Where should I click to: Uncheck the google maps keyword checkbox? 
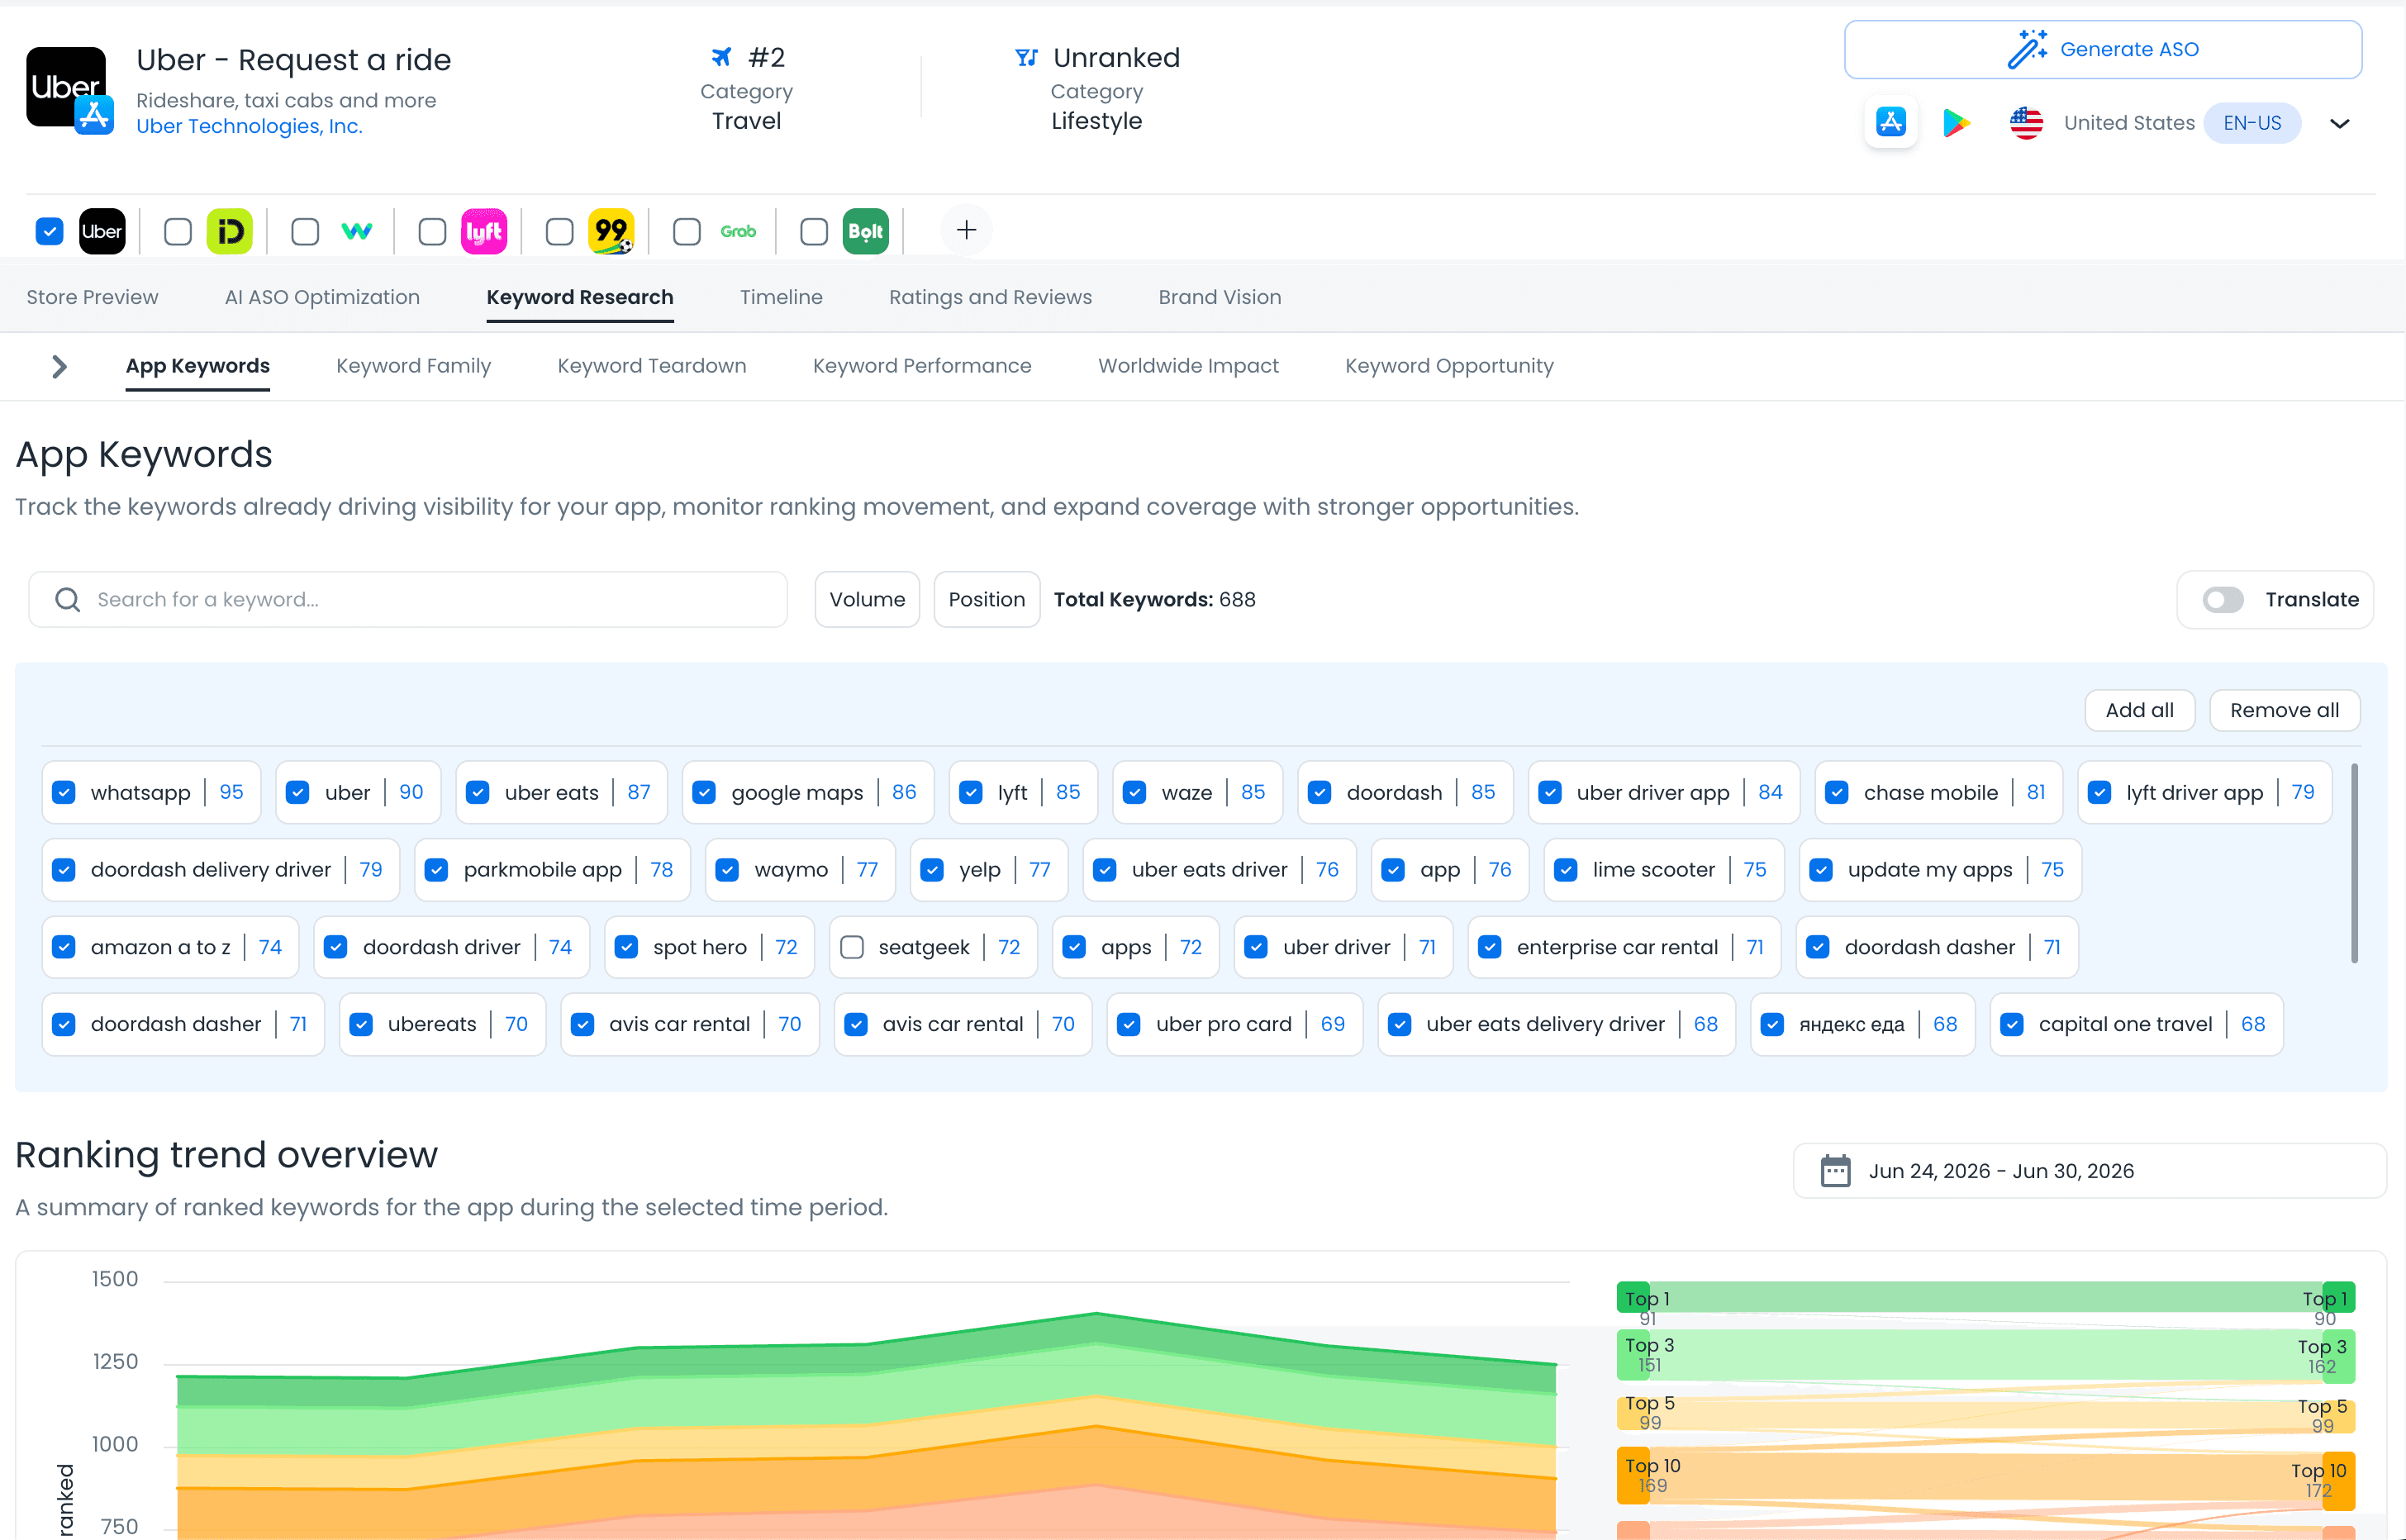point(704,793)
